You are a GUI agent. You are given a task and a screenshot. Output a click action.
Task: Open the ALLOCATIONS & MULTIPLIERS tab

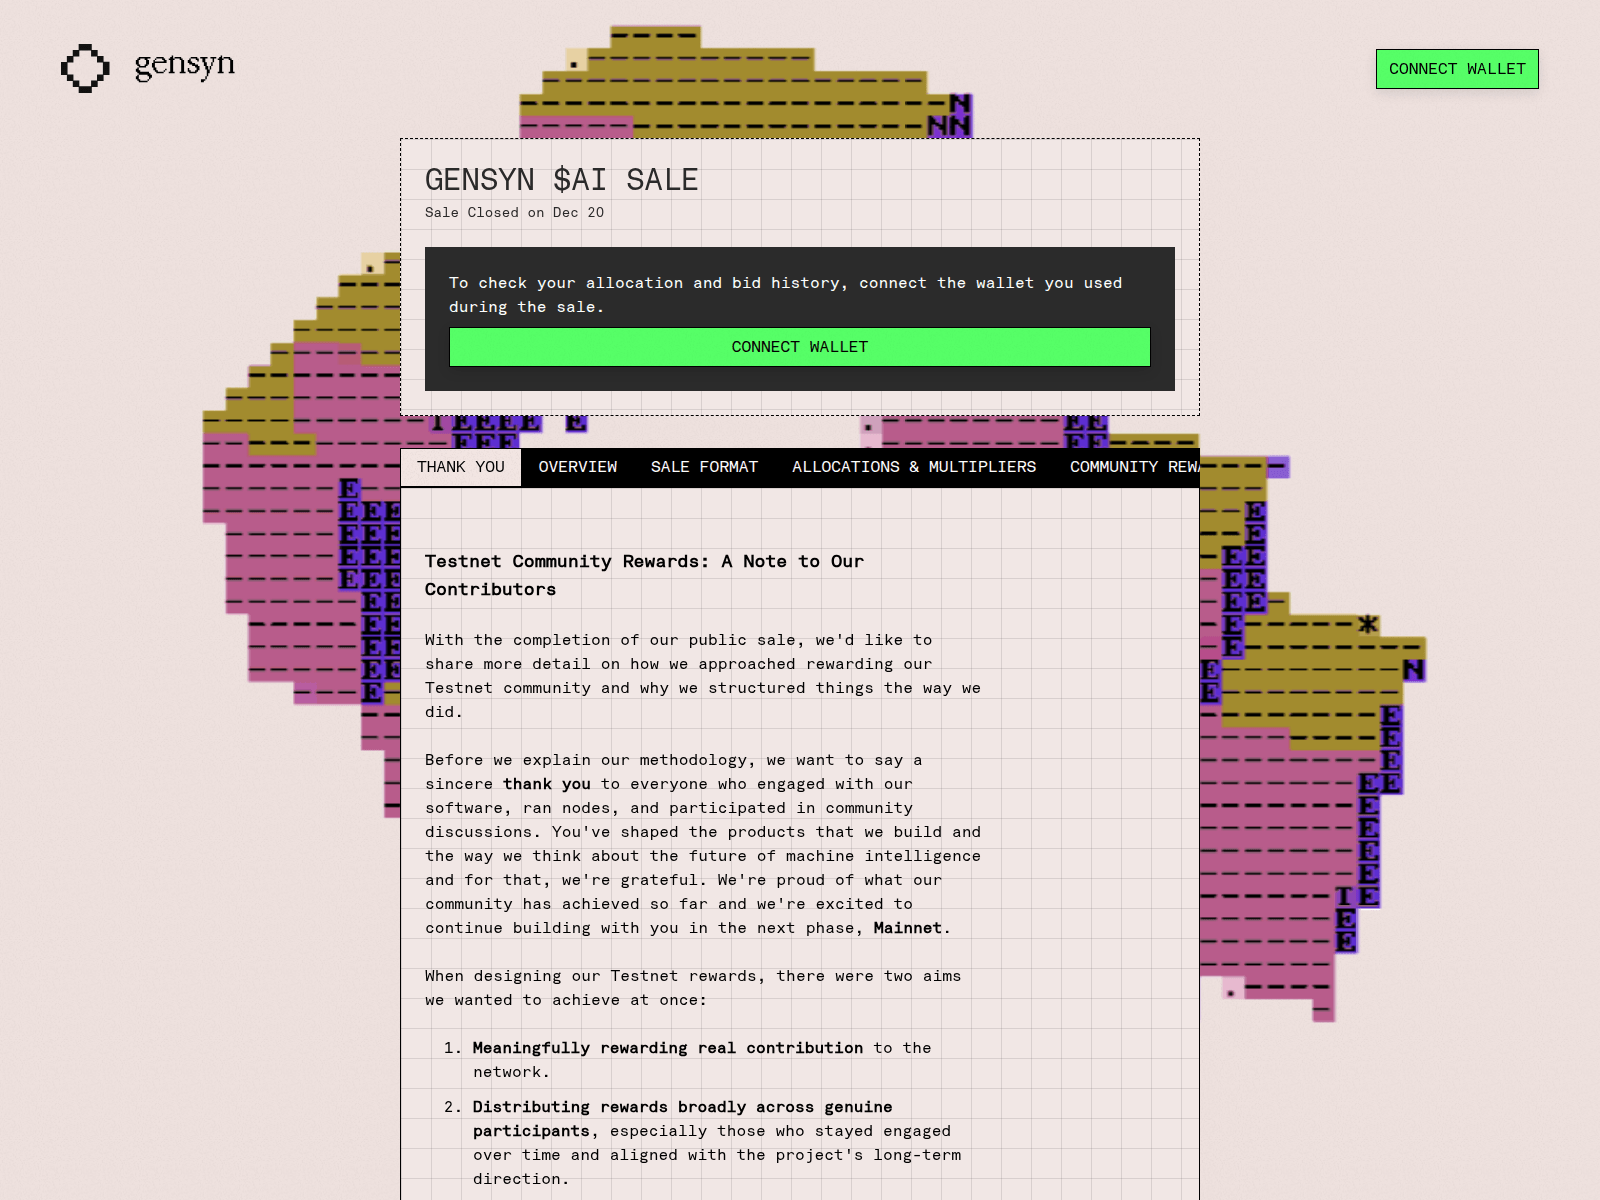(913, 466)
